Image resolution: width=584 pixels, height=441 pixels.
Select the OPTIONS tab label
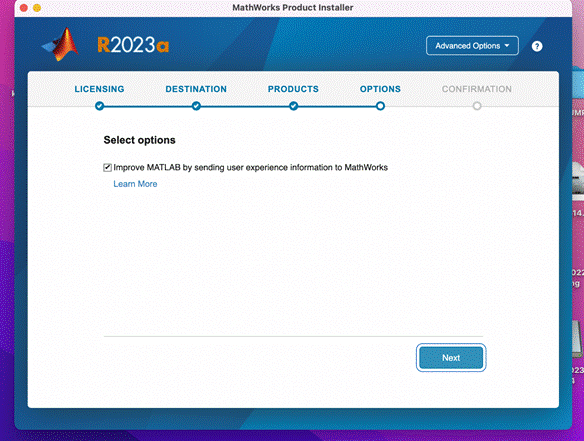pyautogui.click(x=380, y=89)
